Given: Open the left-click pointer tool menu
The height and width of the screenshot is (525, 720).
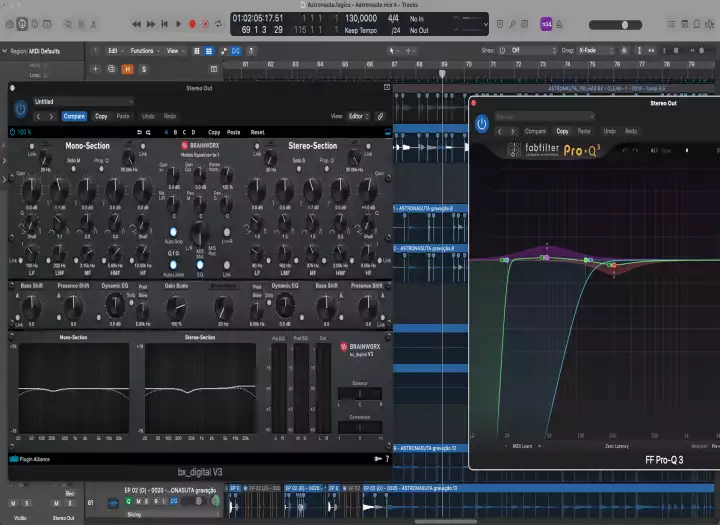Looking at the screenshot, I should click(394, 51).
